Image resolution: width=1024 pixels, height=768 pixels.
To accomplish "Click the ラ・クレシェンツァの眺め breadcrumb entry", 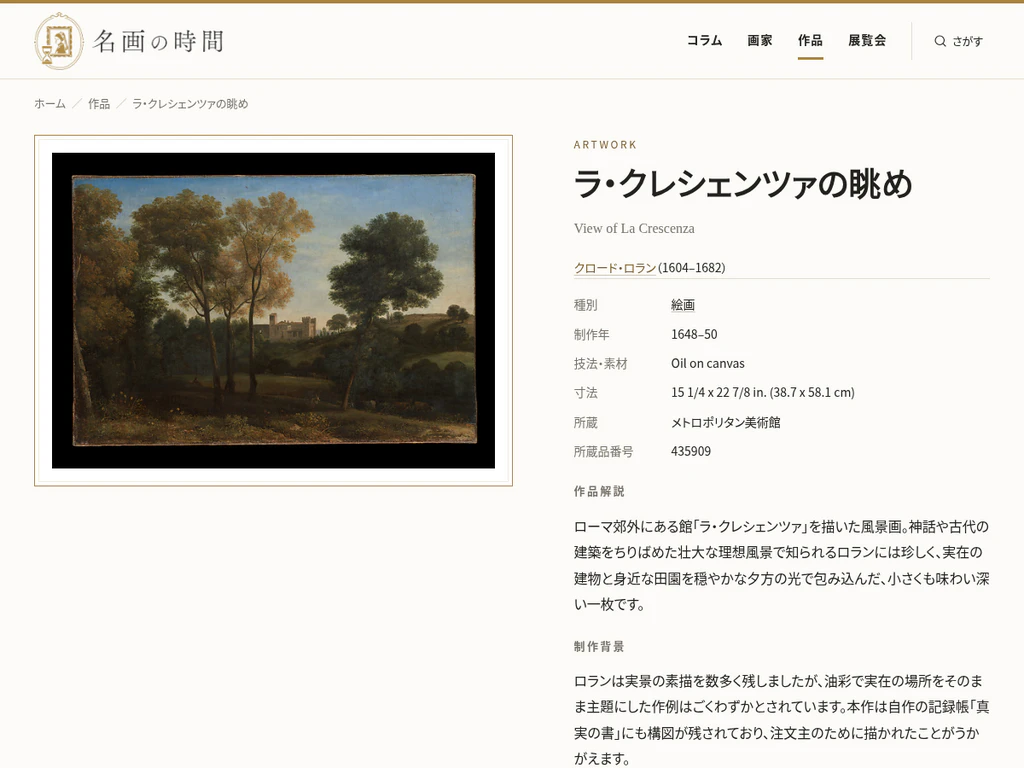I will point(190,104).
